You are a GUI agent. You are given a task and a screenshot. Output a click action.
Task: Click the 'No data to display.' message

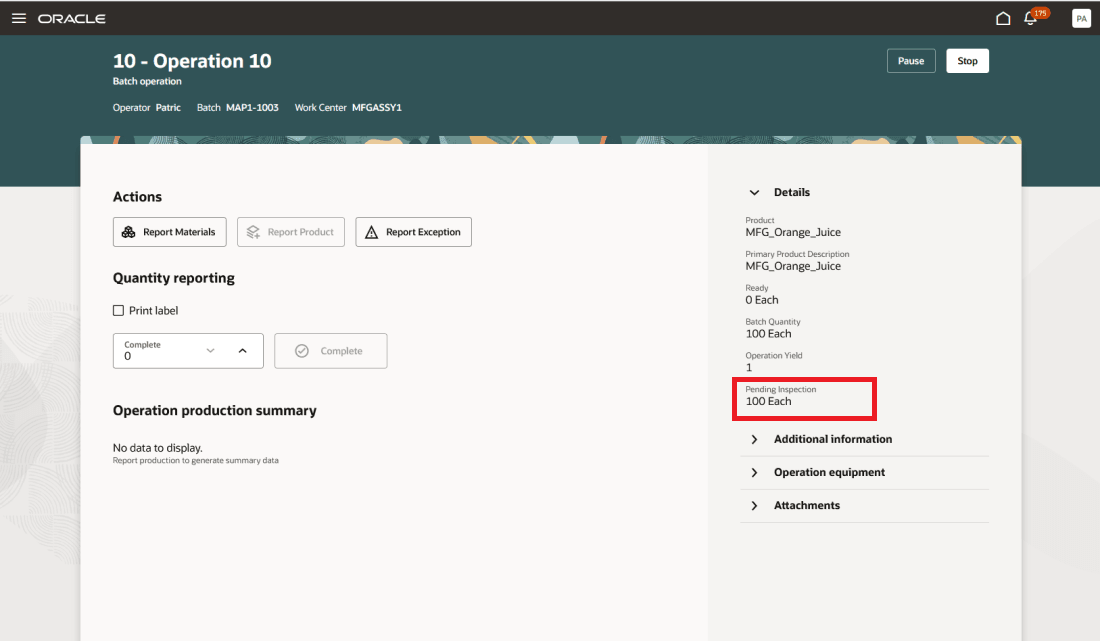pyautogui.click(x=158, y=447)
